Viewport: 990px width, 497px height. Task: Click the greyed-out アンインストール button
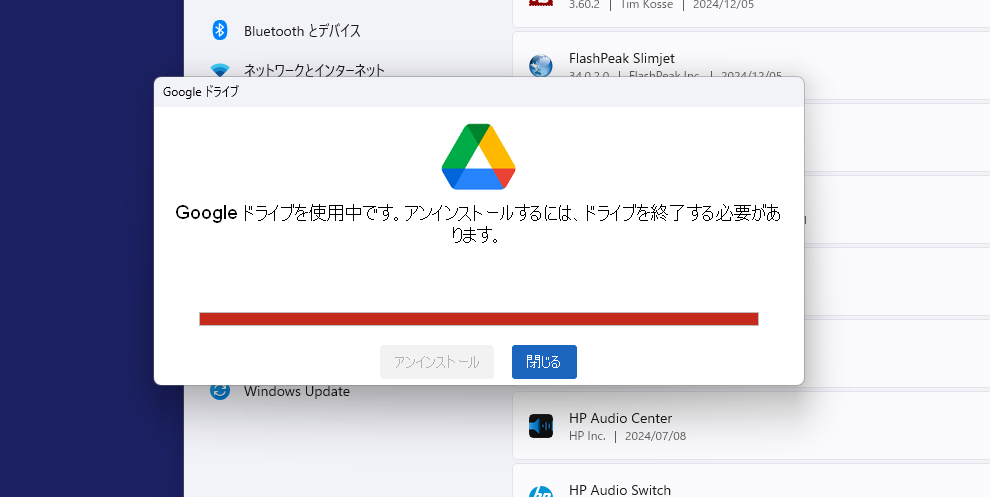[x=437, y=362]
